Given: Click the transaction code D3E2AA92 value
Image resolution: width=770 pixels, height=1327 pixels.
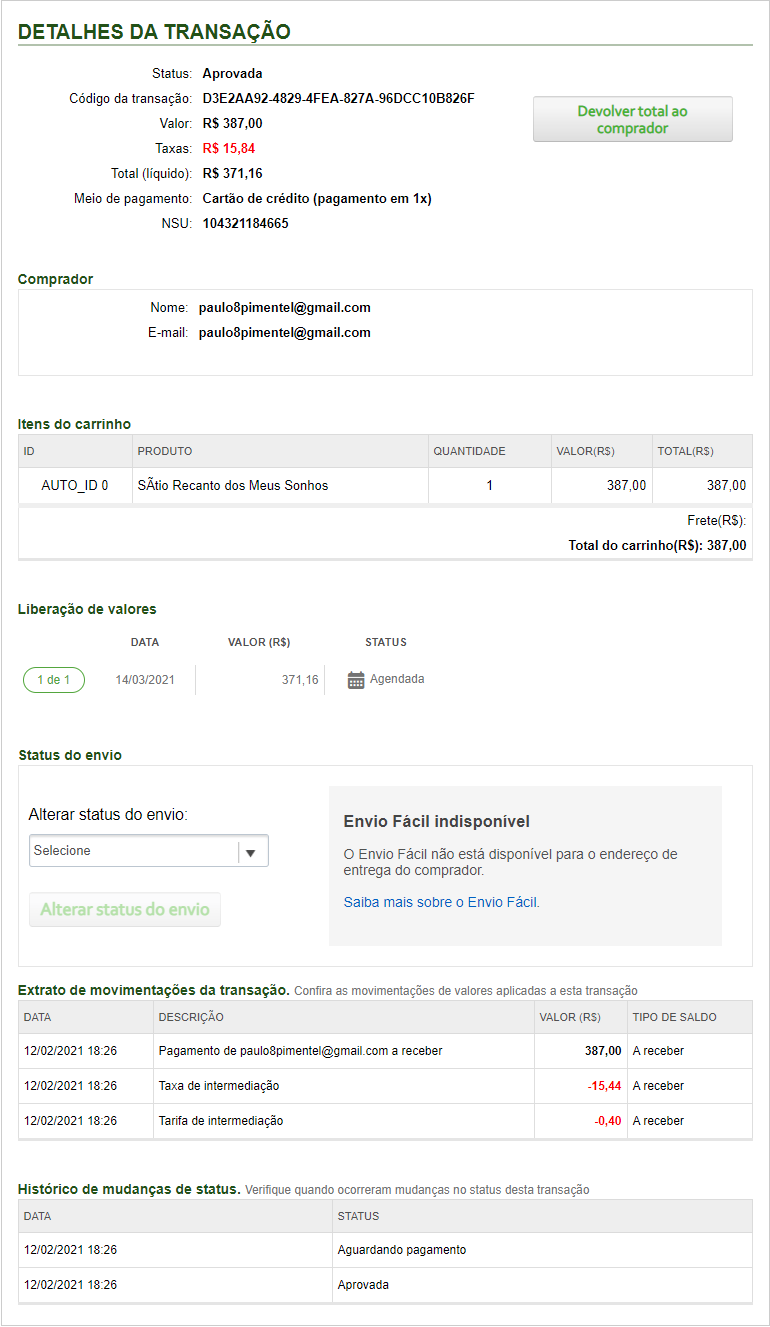Looking at the screenshot, I should [x=338, y=99].
